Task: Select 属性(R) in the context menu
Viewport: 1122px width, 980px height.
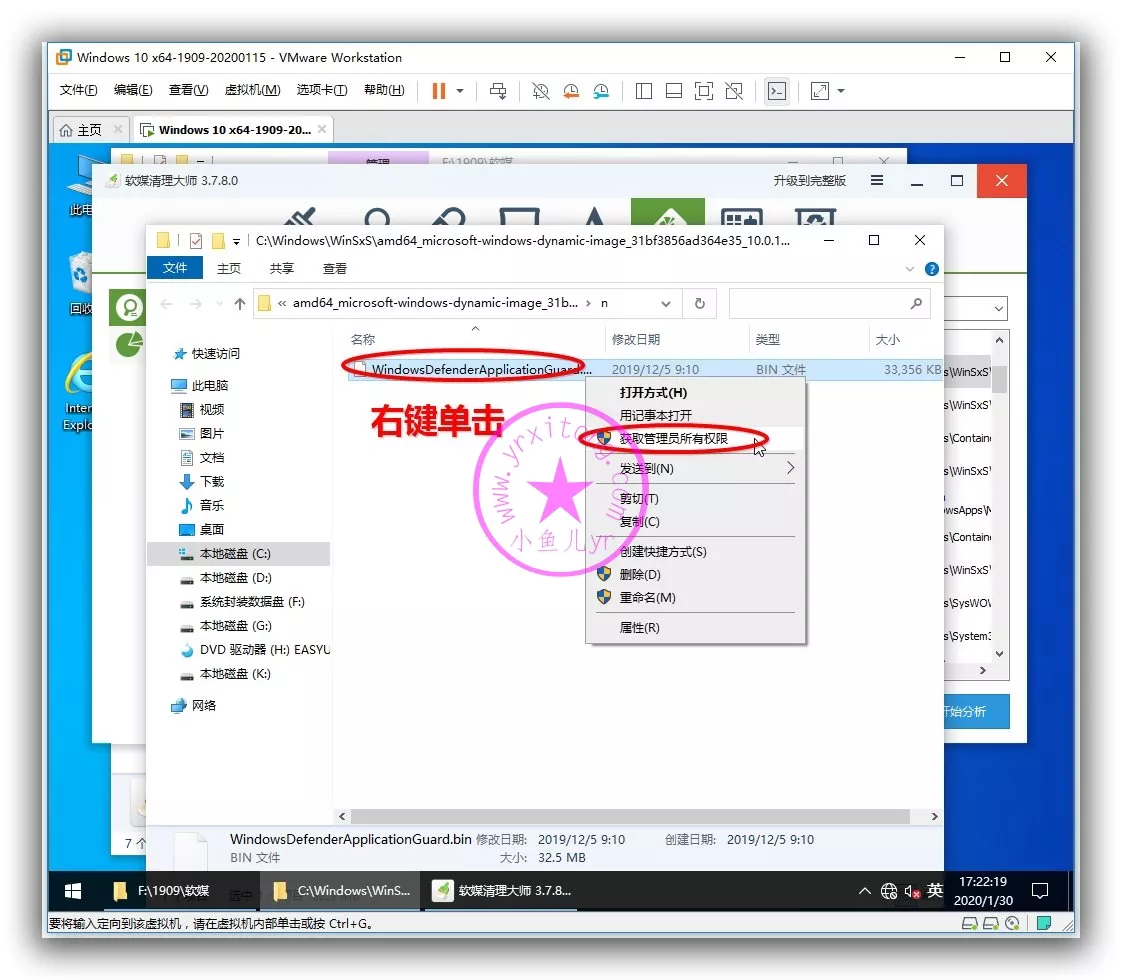Action: tap(639, 628)
